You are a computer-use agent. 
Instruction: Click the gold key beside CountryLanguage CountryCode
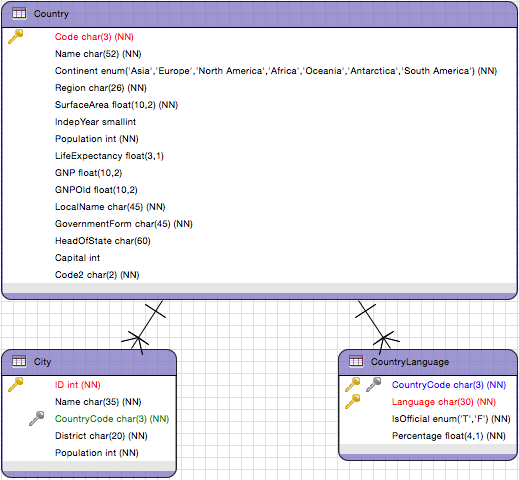click(x=353, y=384)
